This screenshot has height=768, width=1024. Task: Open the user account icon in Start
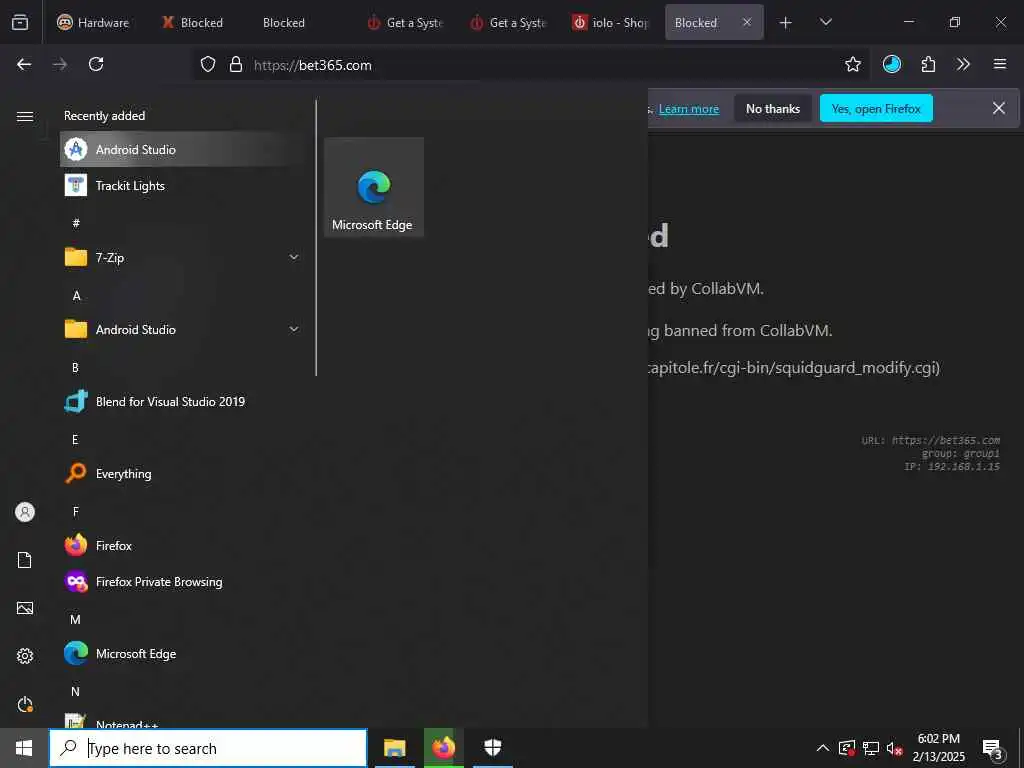coord(25,512)
